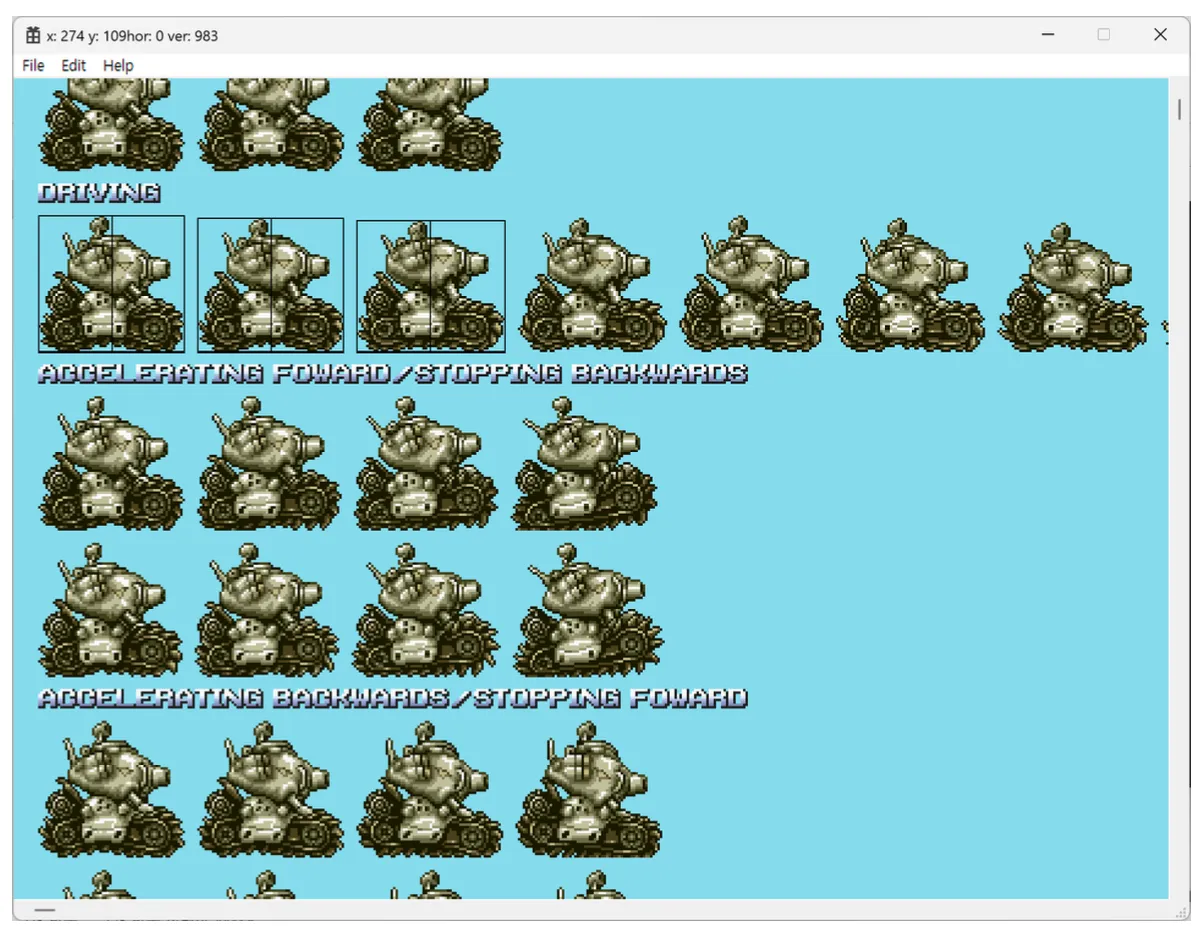Click the application icon in the title bar
The width and height of the screenshot is (1200, 926).
pos(33,35)
